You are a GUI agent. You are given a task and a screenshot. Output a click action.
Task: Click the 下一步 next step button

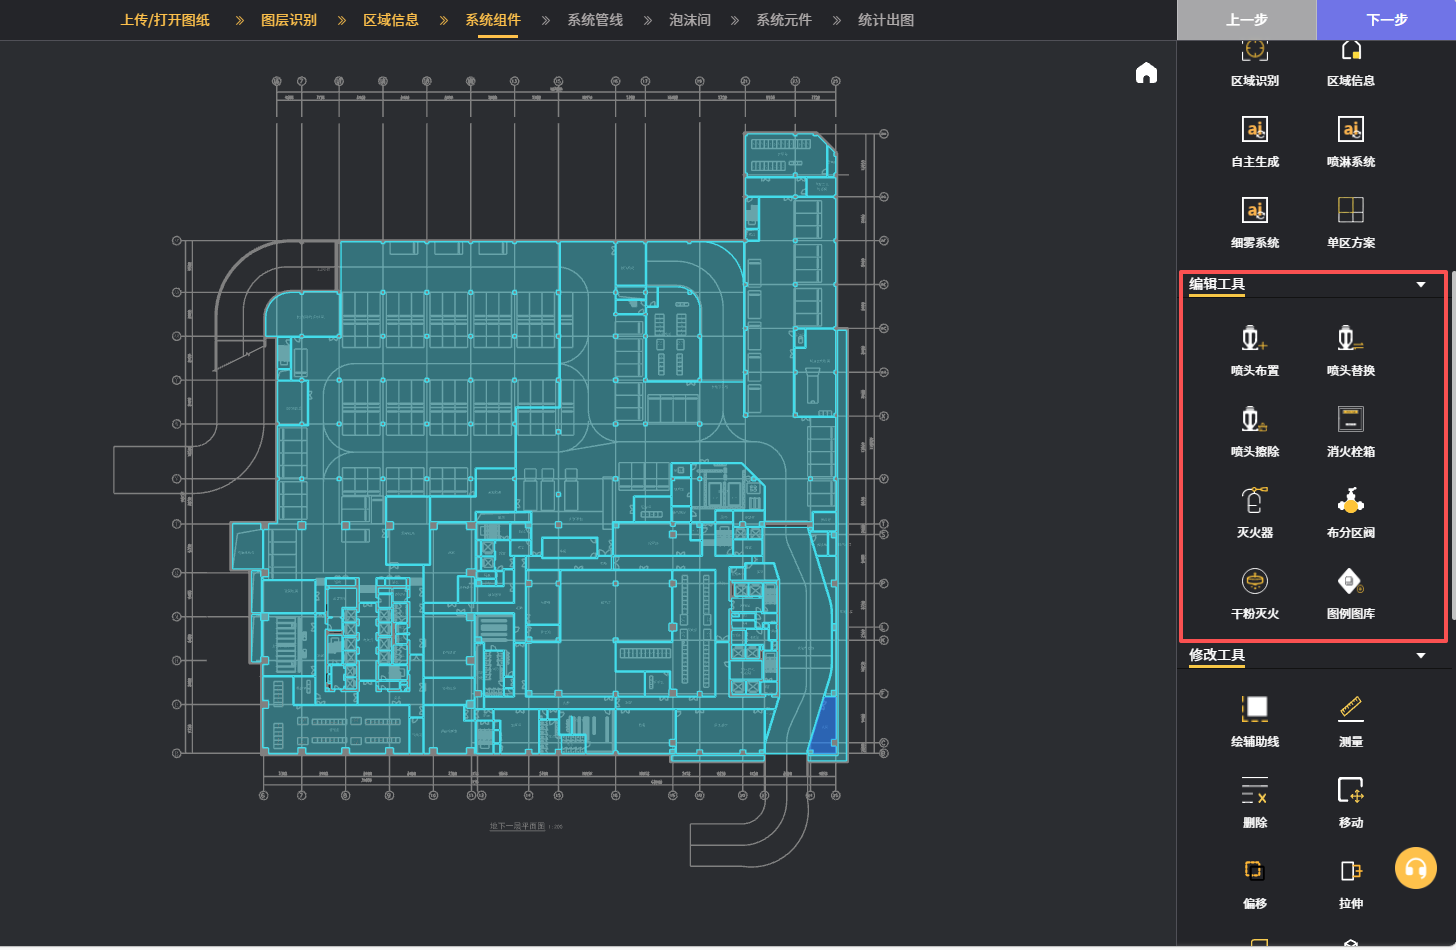(x=1386, y=20)
